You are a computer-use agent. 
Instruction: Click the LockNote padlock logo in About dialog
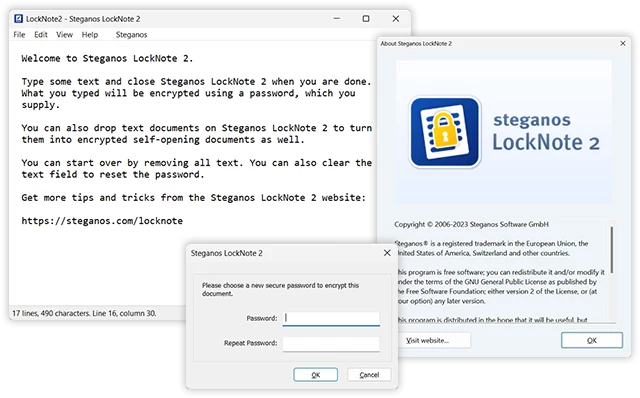click(445, 132)
